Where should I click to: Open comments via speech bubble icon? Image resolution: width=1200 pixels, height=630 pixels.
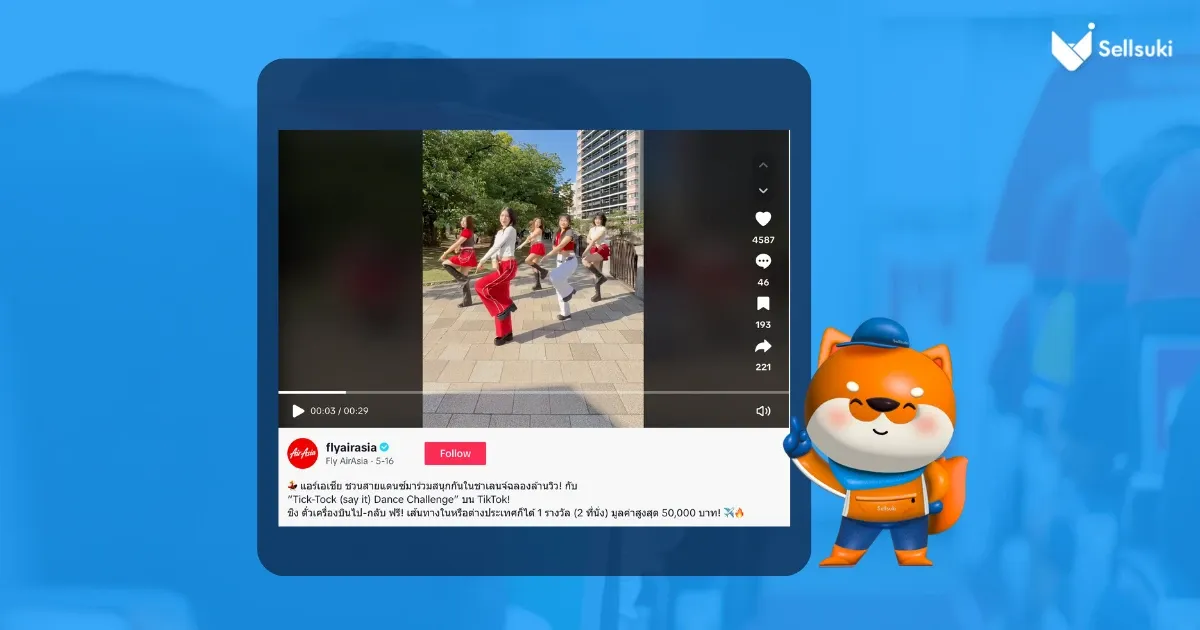coord(763,261)
